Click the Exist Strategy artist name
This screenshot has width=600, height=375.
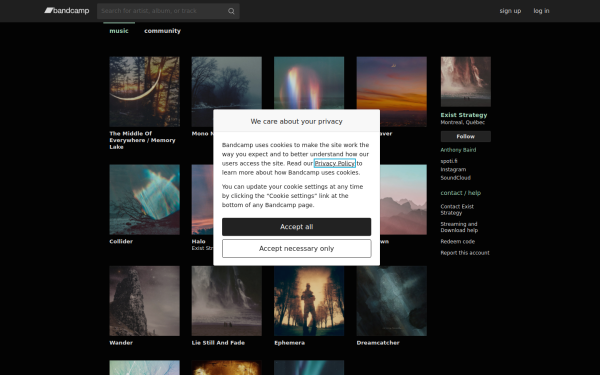tap(464, 115)
